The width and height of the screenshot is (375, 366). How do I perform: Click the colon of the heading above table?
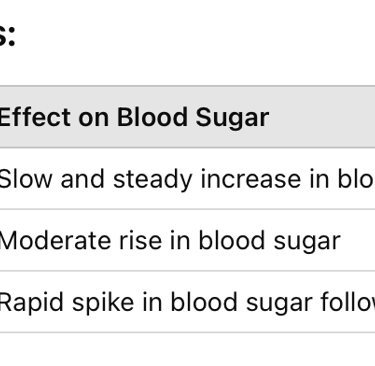coord(11,36)
